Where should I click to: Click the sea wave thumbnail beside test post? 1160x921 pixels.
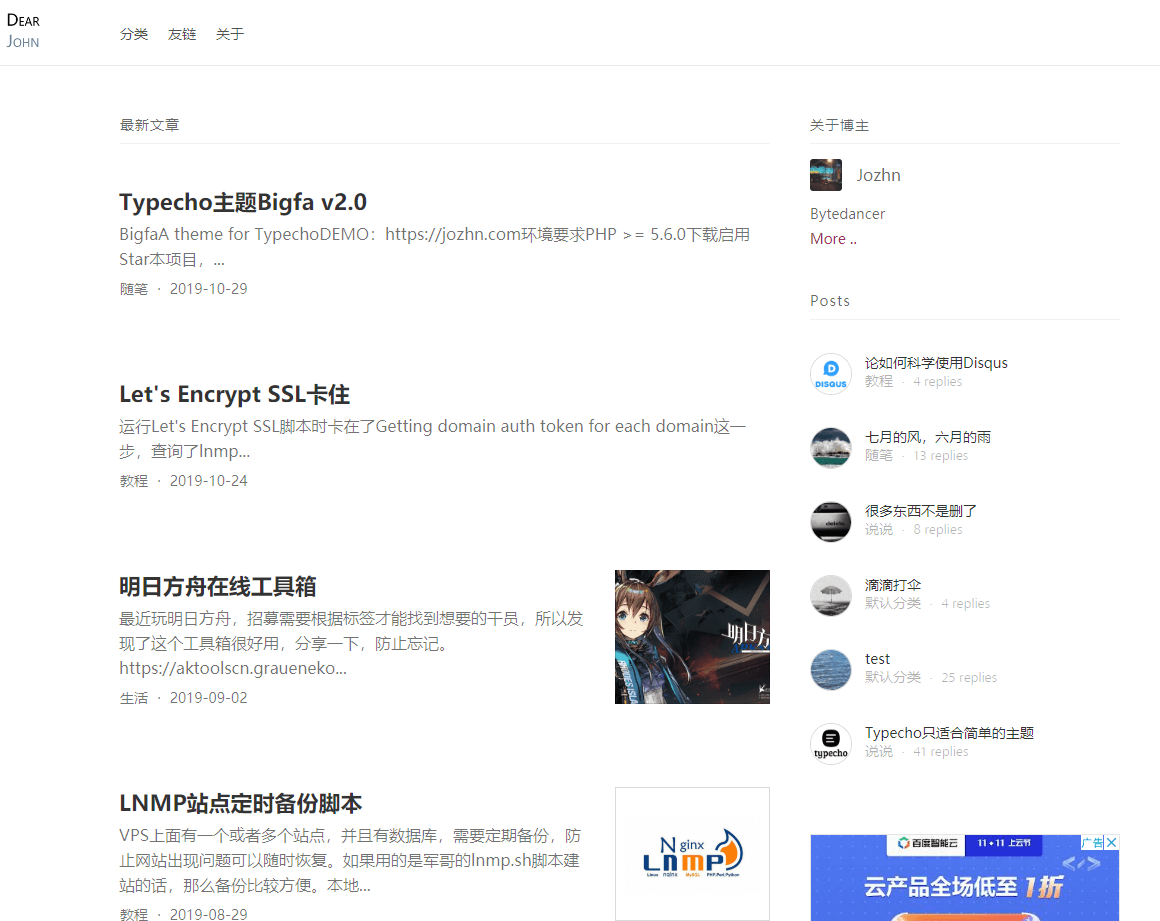click(831, 669)
